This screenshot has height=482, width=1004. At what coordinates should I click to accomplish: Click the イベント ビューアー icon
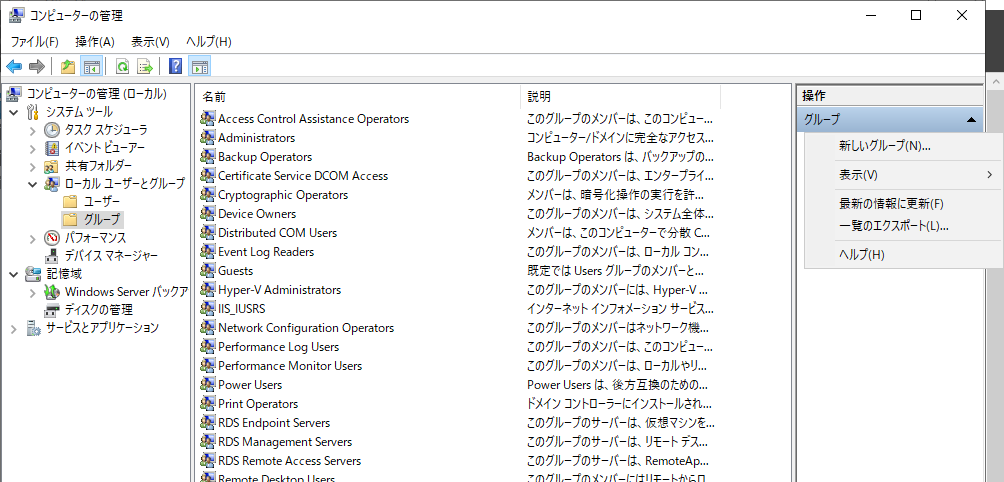pyautogui.click(x=52, y=149)
